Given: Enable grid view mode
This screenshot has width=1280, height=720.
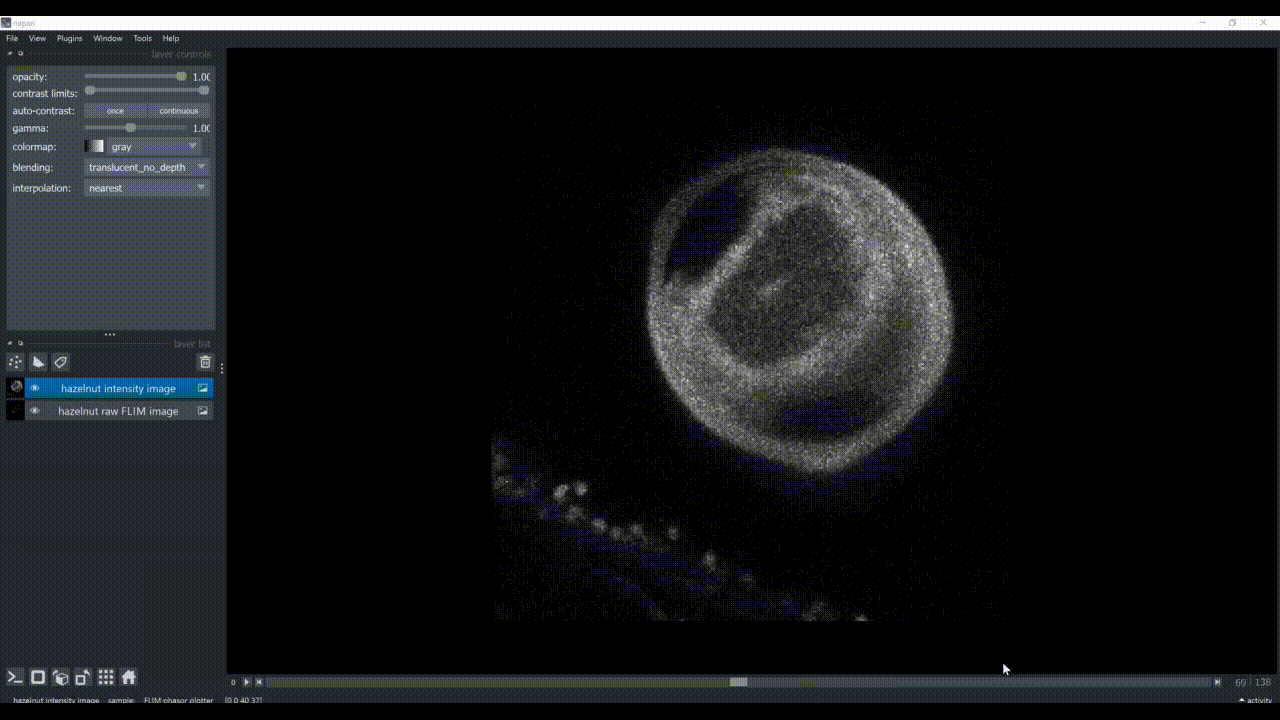Looking at the screenshot, I should [106, 677].
